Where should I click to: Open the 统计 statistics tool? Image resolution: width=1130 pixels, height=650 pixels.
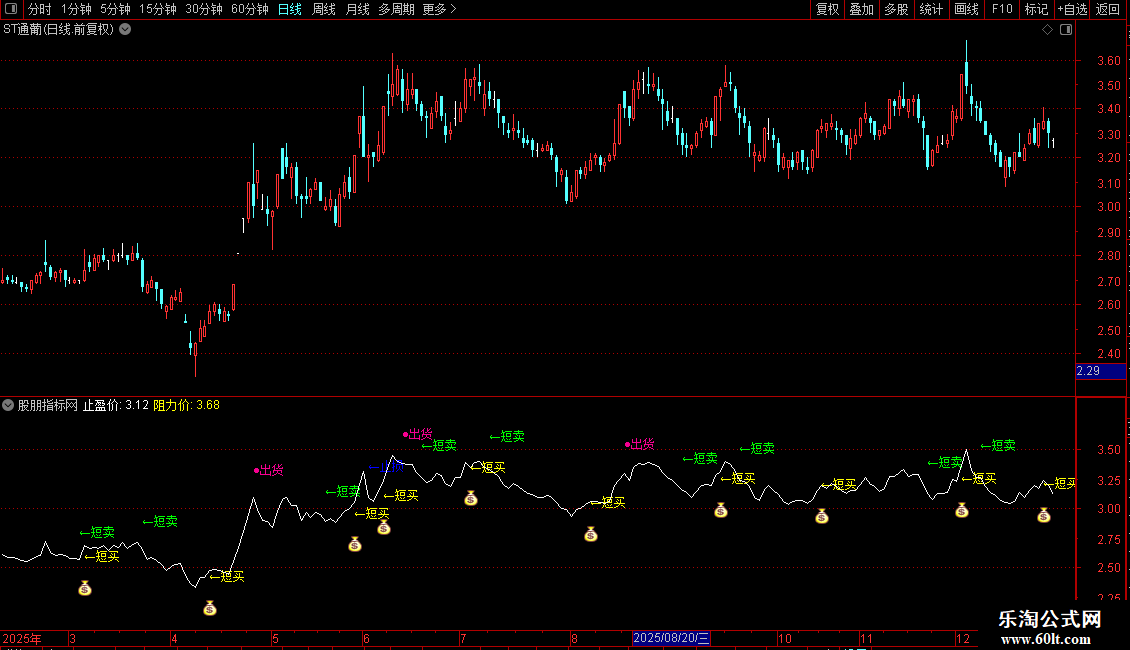click(931, 9)
